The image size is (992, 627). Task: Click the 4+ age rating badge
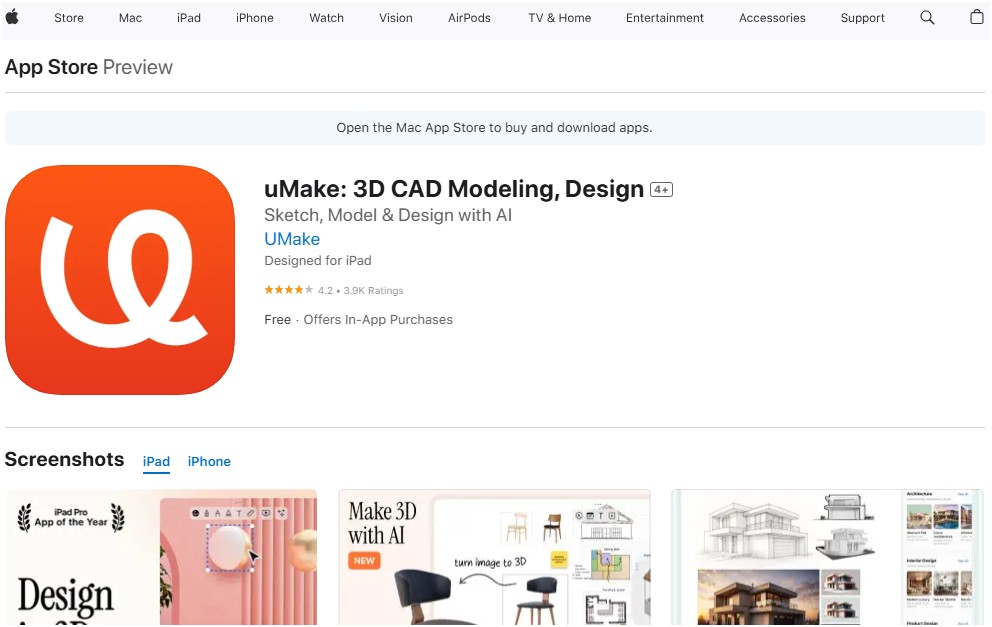(x=661, y=190)
